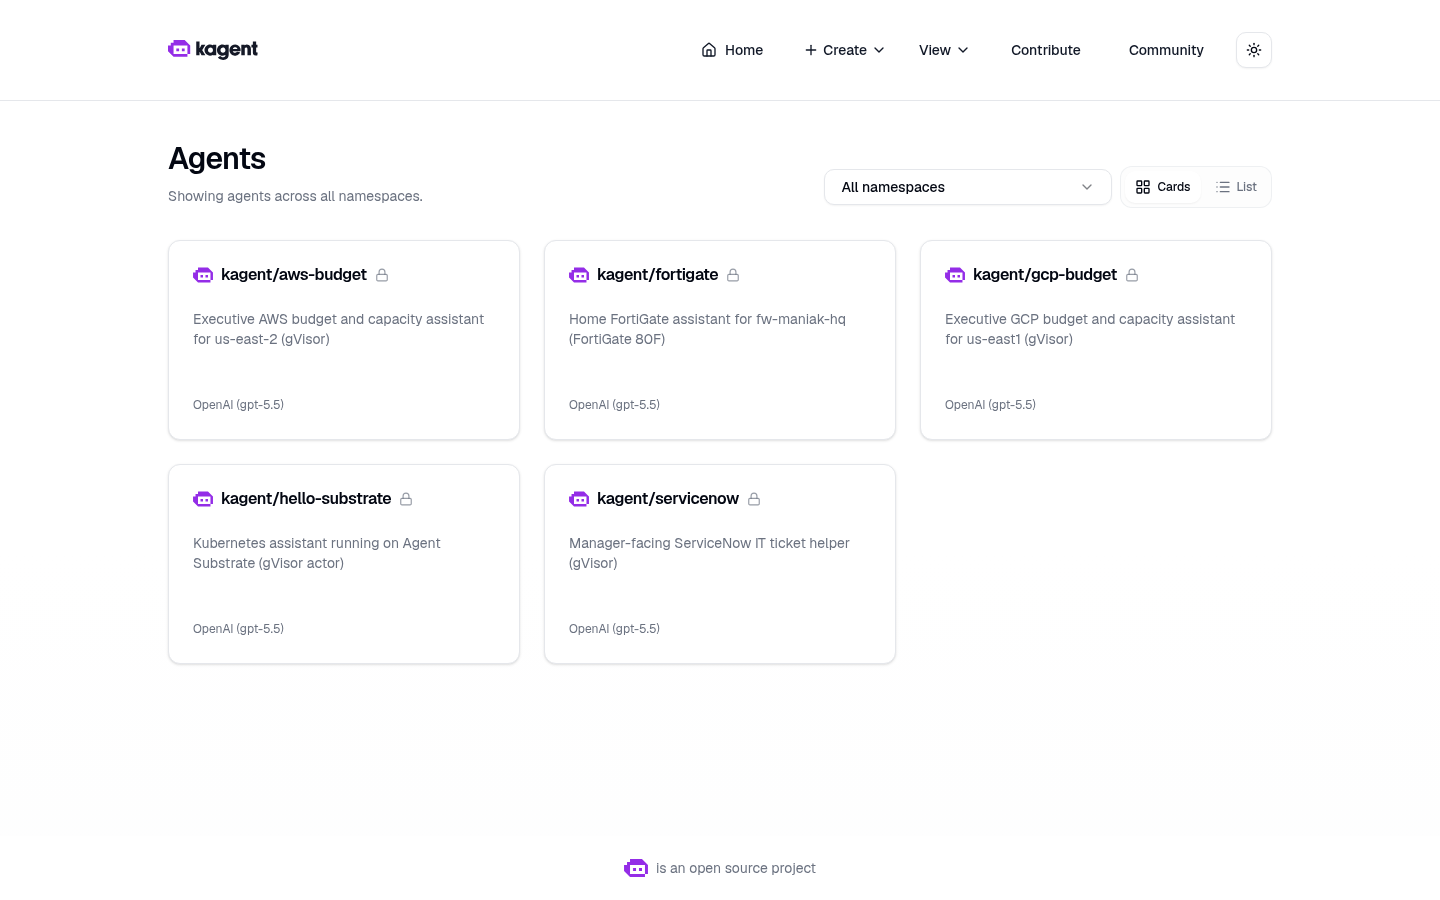Open the Community link

click(x=1166, y=50)
